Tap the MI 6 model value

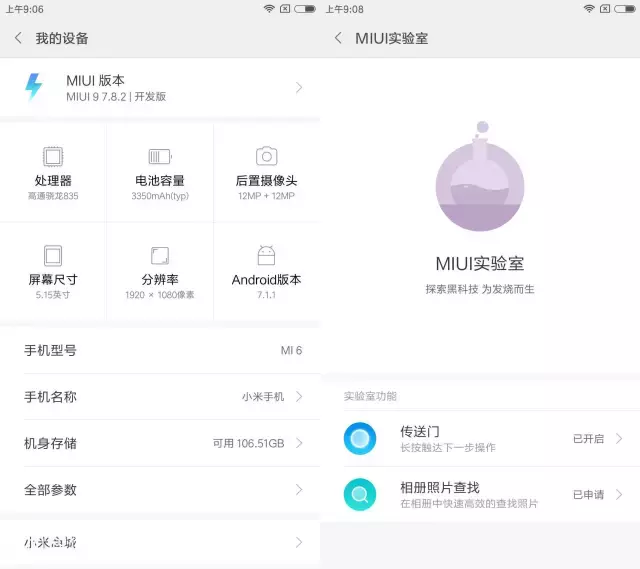pyautogui.click(x=291, y=350)
